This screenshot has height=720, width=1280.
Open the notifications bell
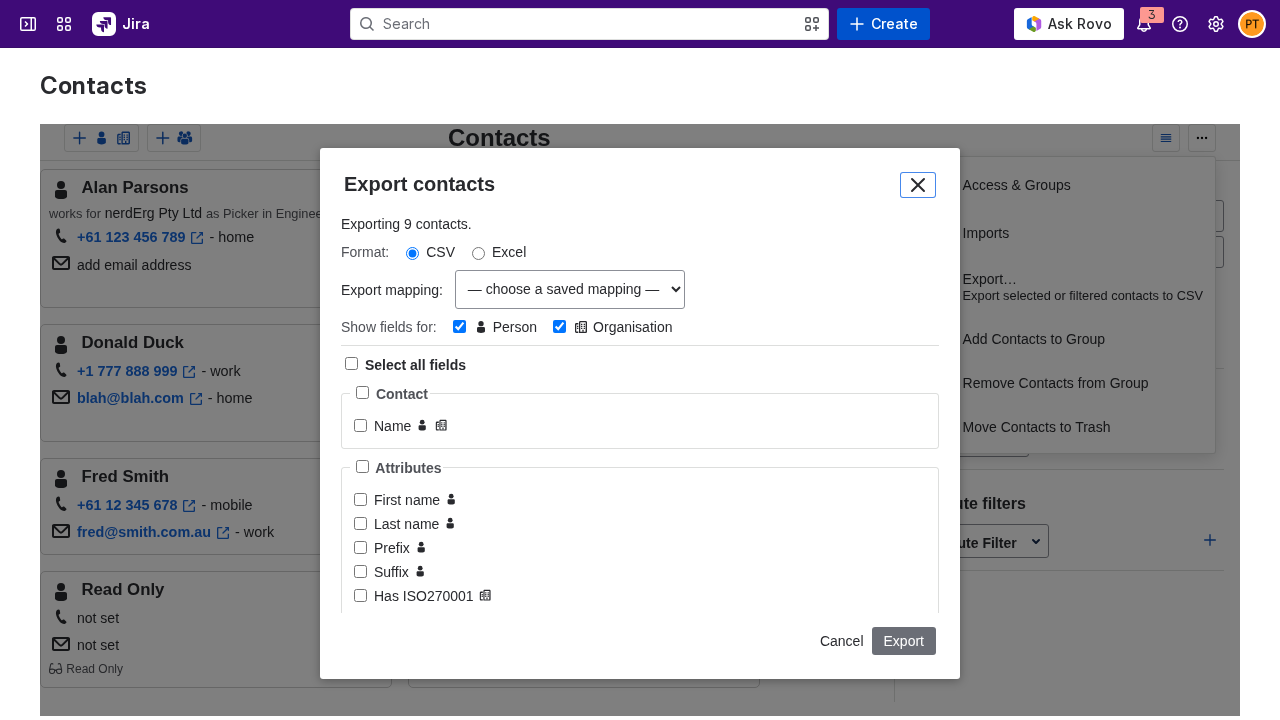point(1144,24)
